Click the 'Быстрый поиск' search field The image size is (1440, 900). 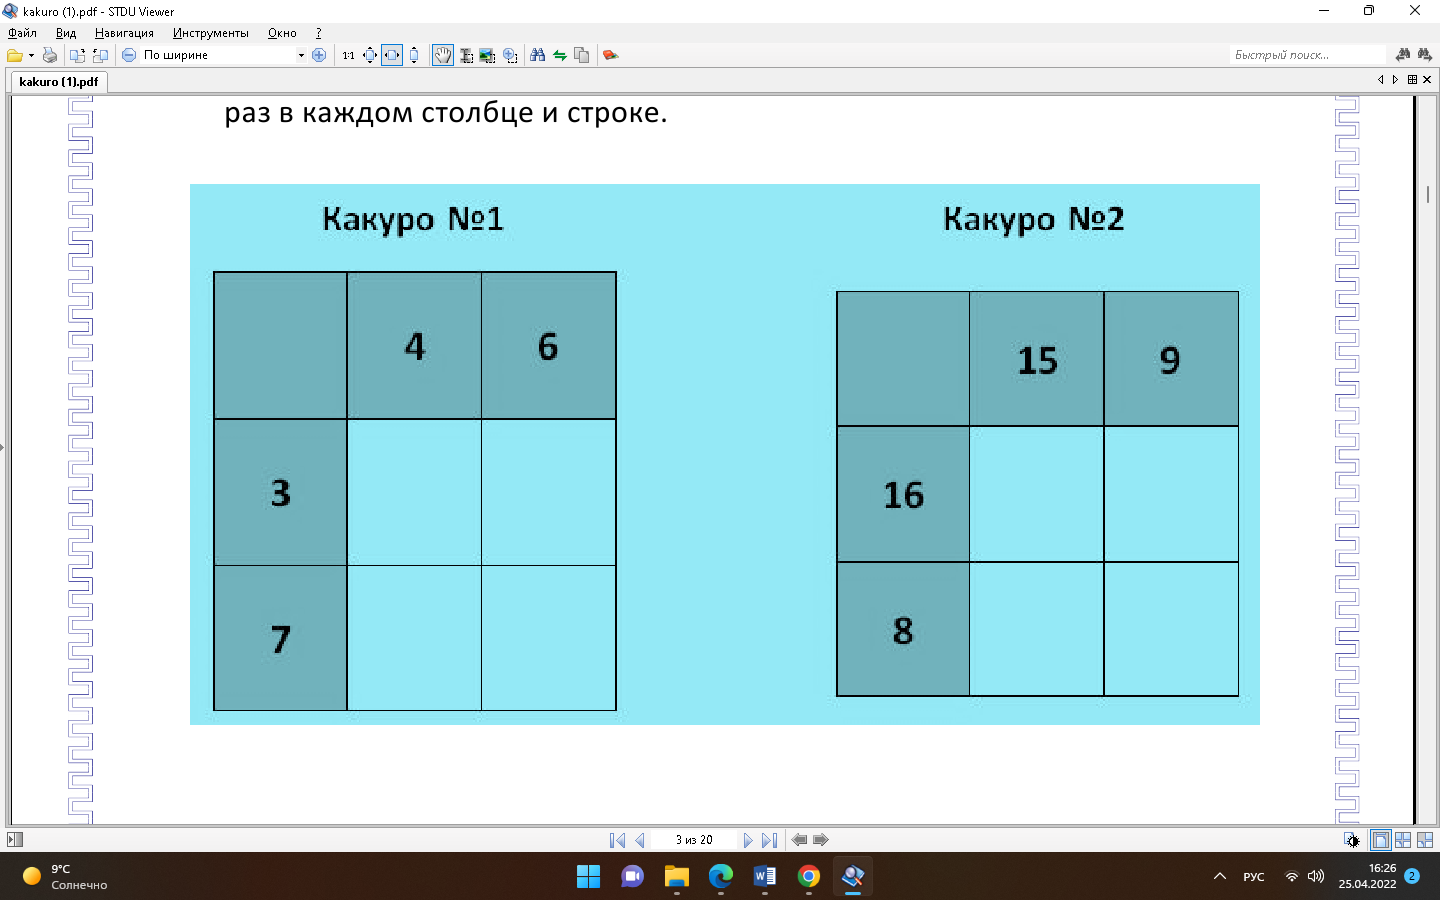[1305, 55]
